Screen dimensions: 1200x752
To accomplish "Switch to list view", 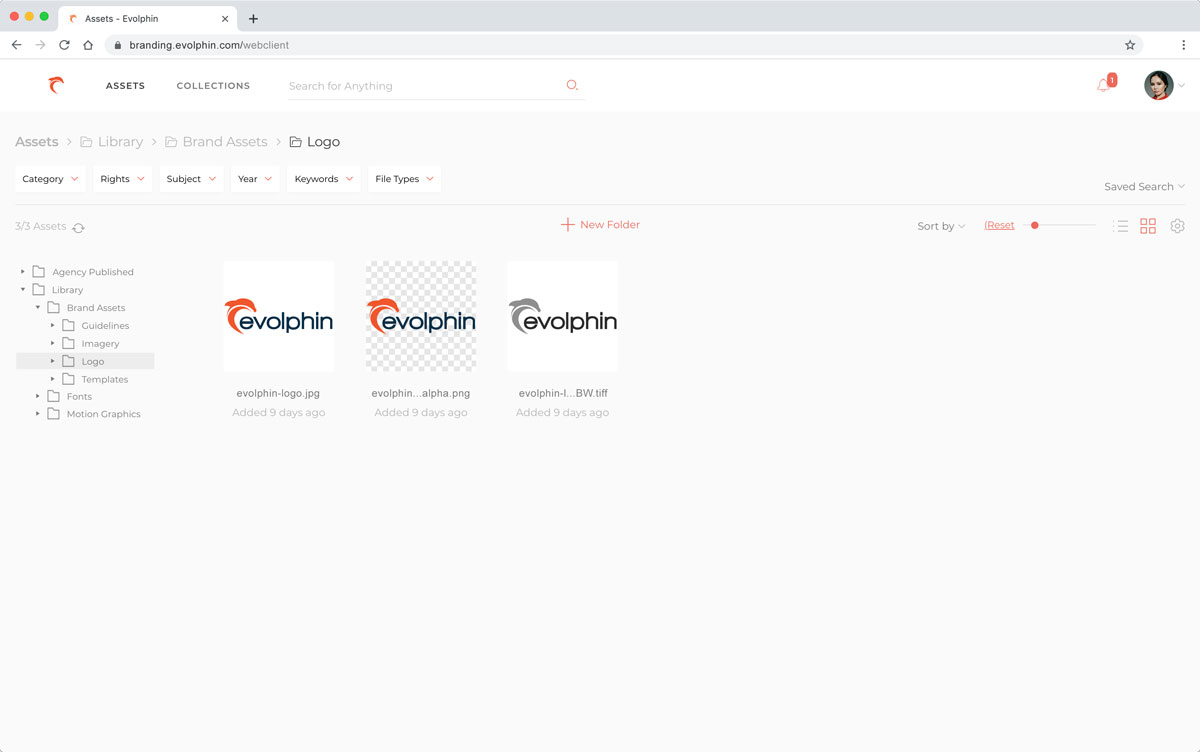I will pos(1120,226).
